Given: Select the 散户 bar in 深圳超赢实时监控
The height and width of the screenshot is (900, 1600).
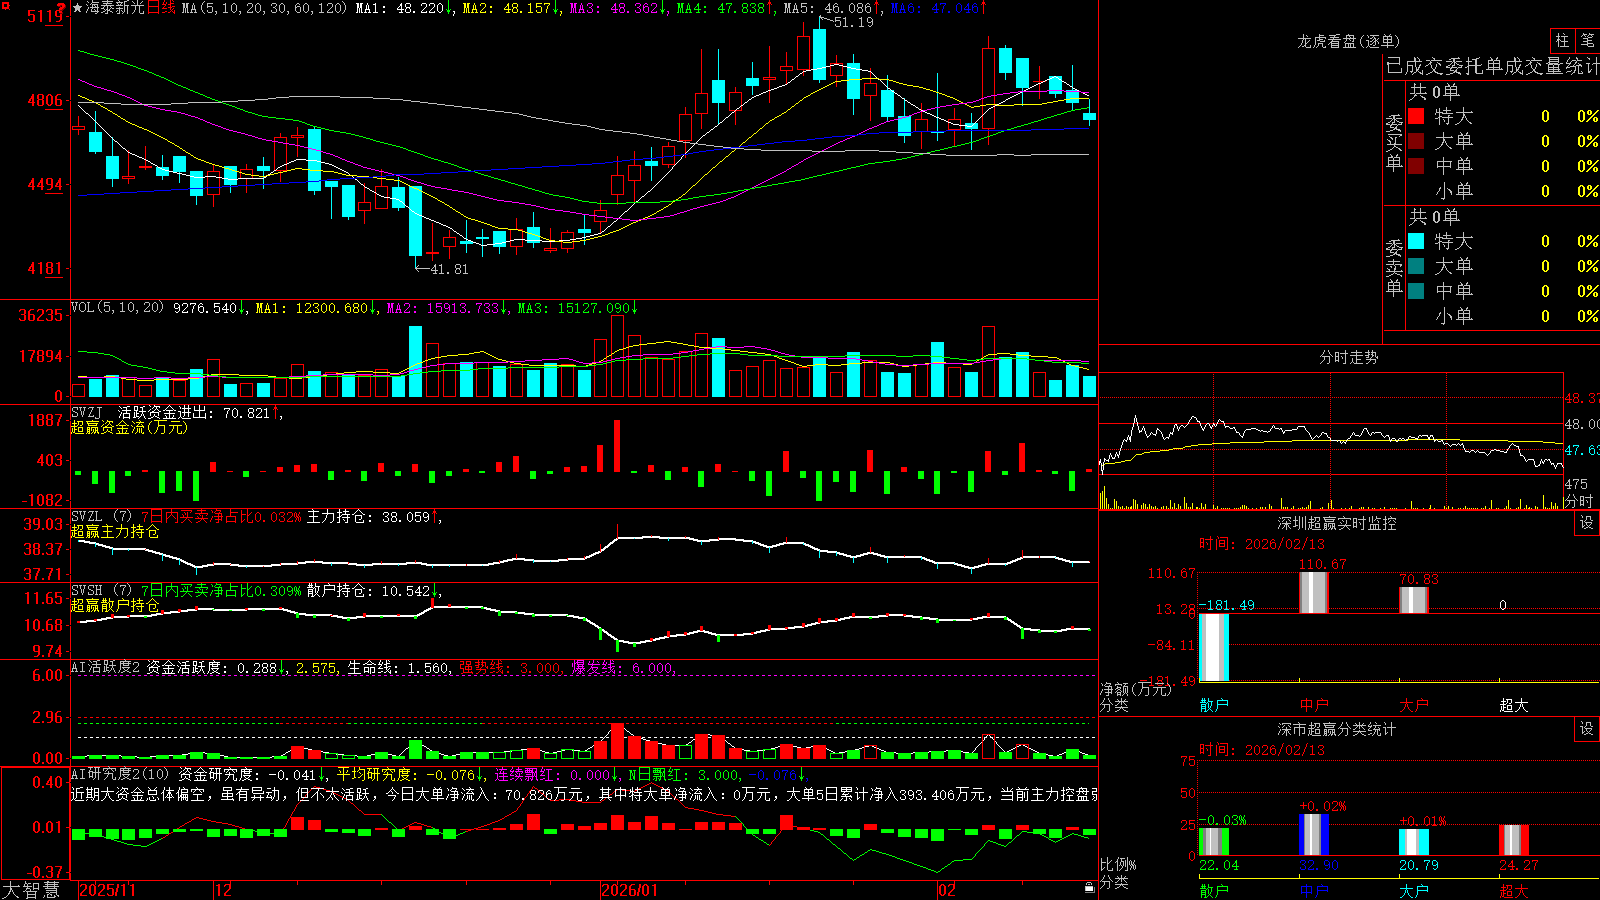Looking at the screenshot, I should [1214, 647].
